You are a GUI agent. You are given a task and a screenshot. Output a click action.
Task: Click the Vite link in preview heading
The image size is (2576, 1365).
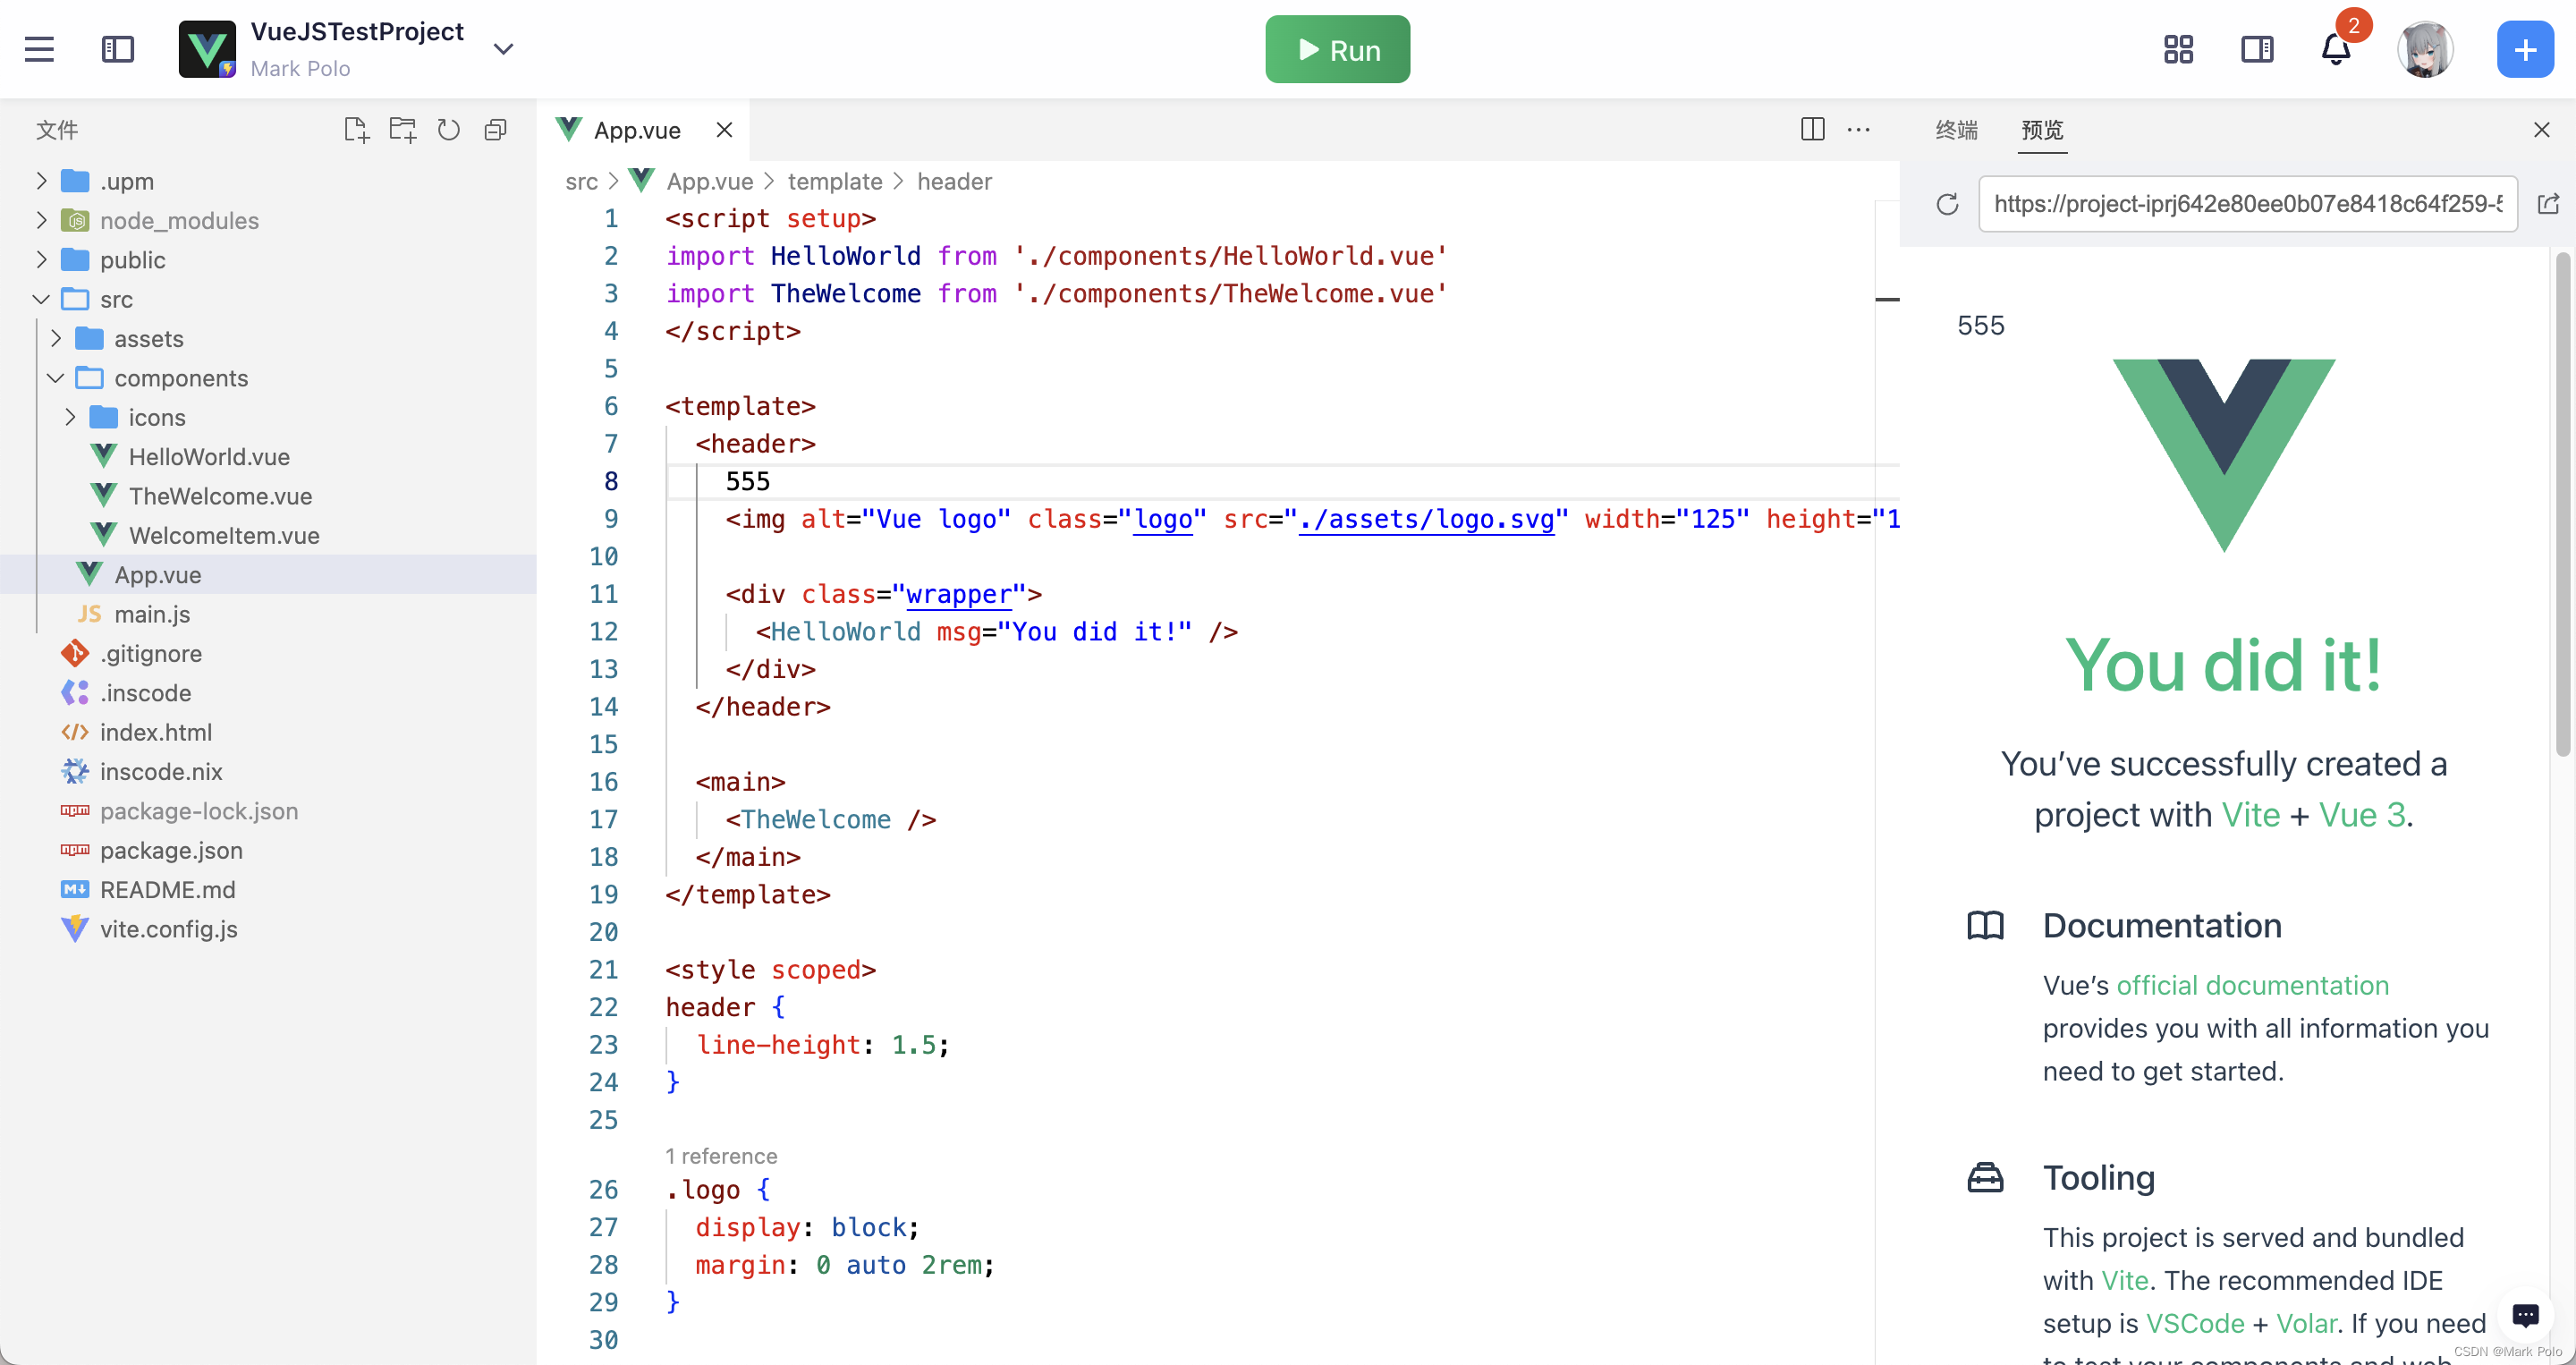coord(2250,814)
